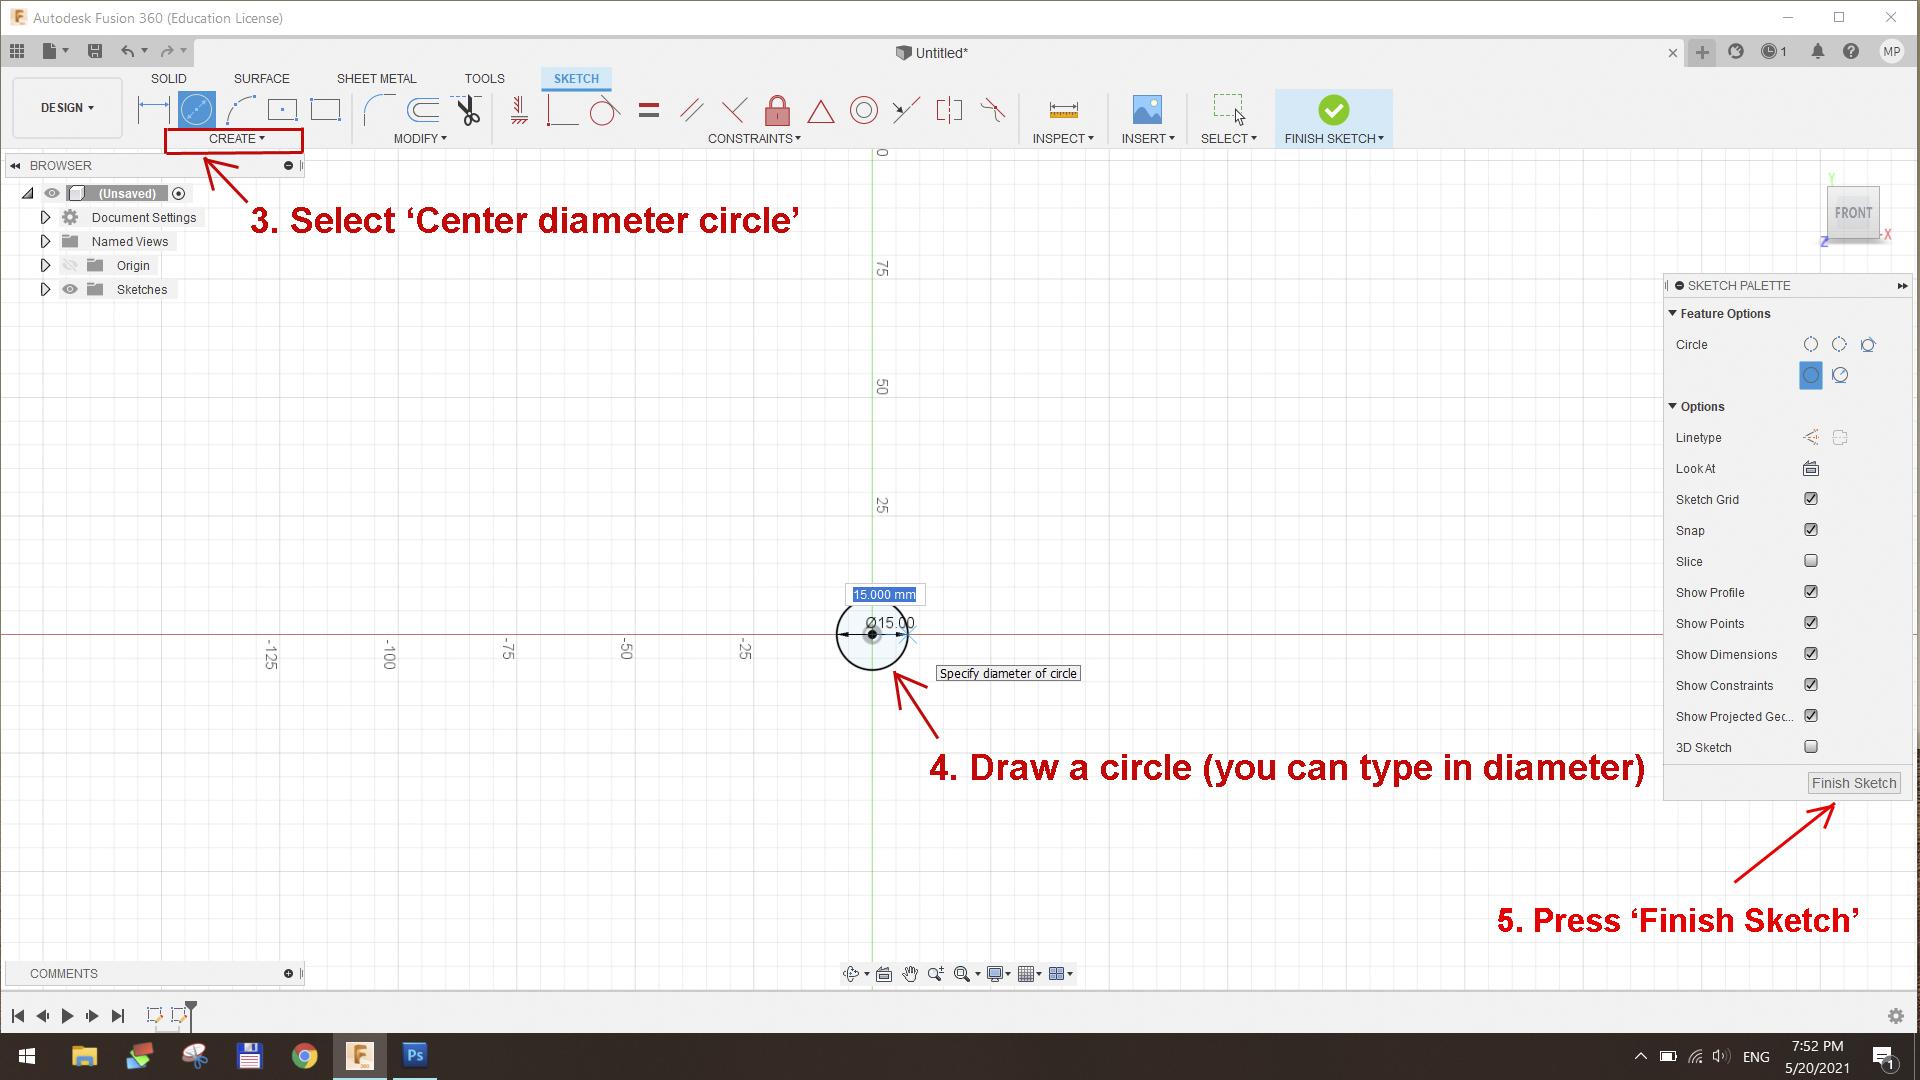This screenshot has height=1080, width=1920.
Task: Toggle visibility of Sketches folder
Action: coord(70,289)
